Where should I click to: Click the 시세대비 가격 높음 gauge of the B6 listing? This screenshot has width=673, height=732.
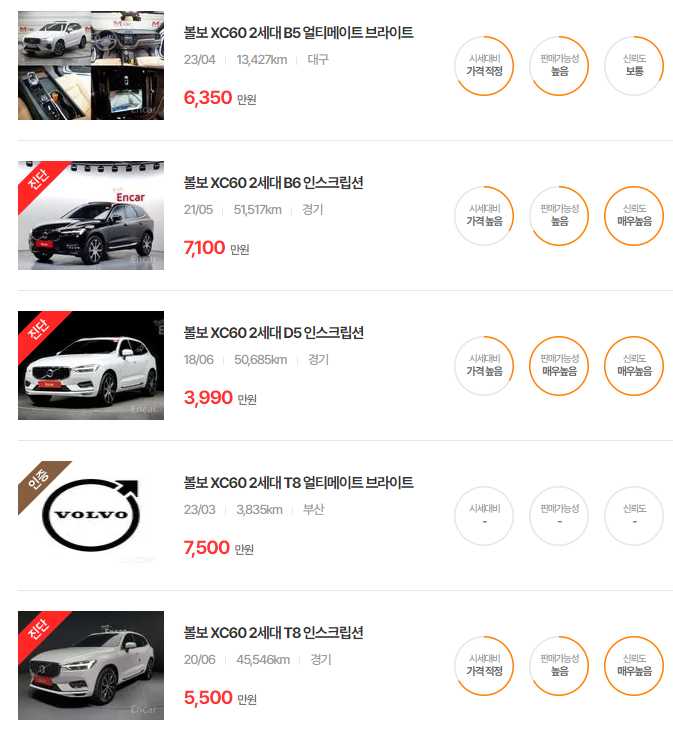[484, 216]
